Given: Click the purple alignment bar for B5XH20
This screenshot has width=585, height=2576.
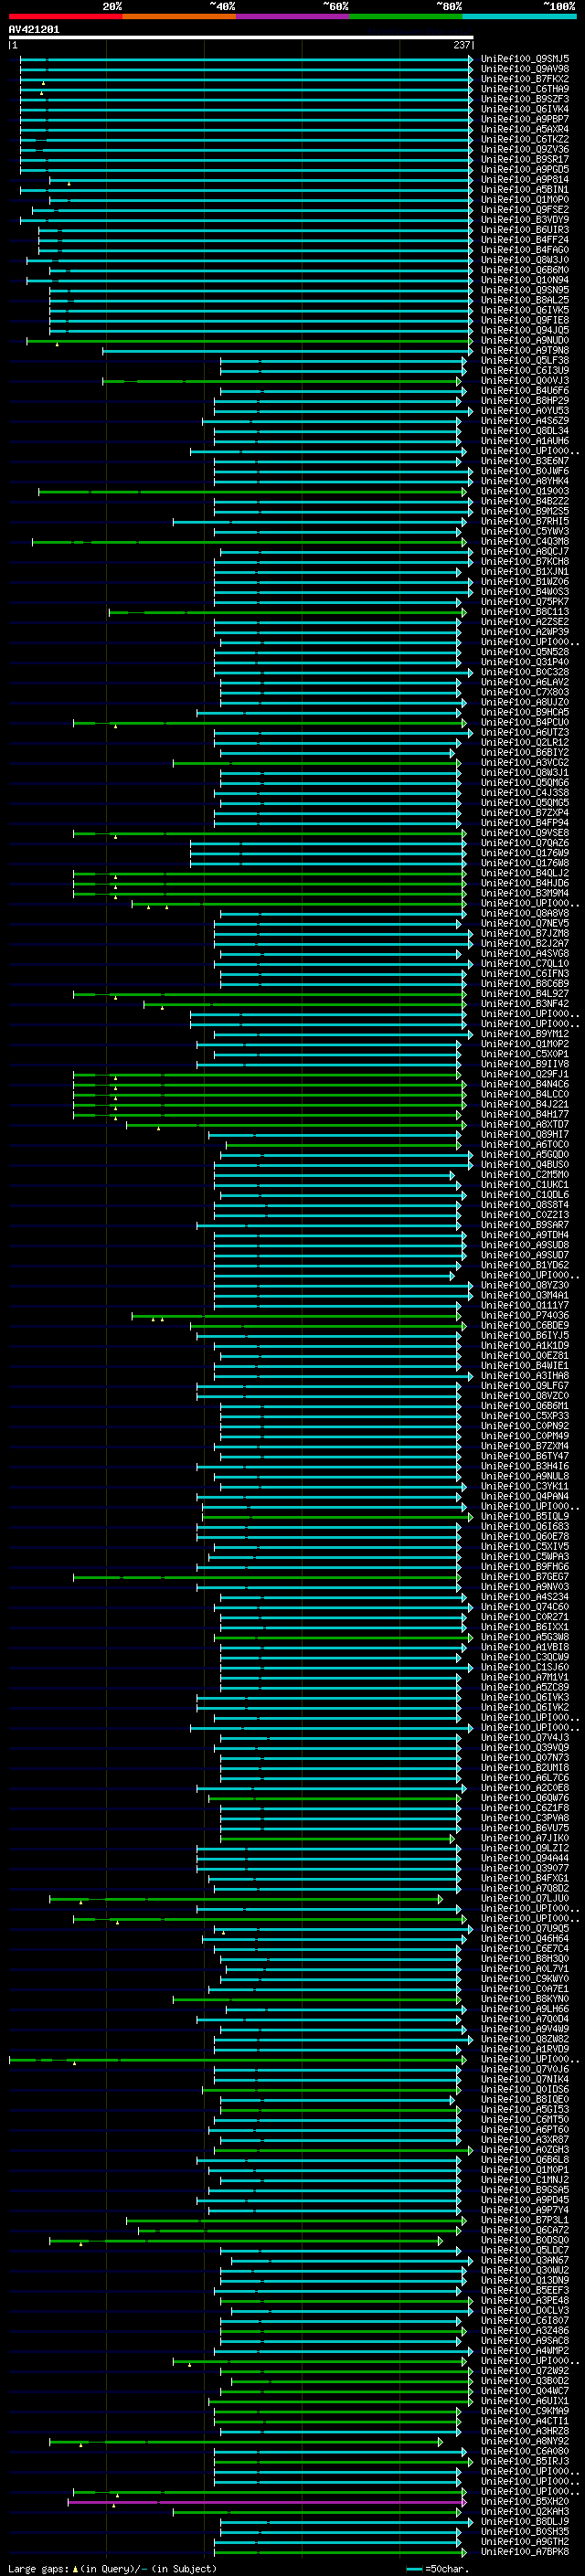Looking at the screenshot, I should click(x=266, y=2502).
